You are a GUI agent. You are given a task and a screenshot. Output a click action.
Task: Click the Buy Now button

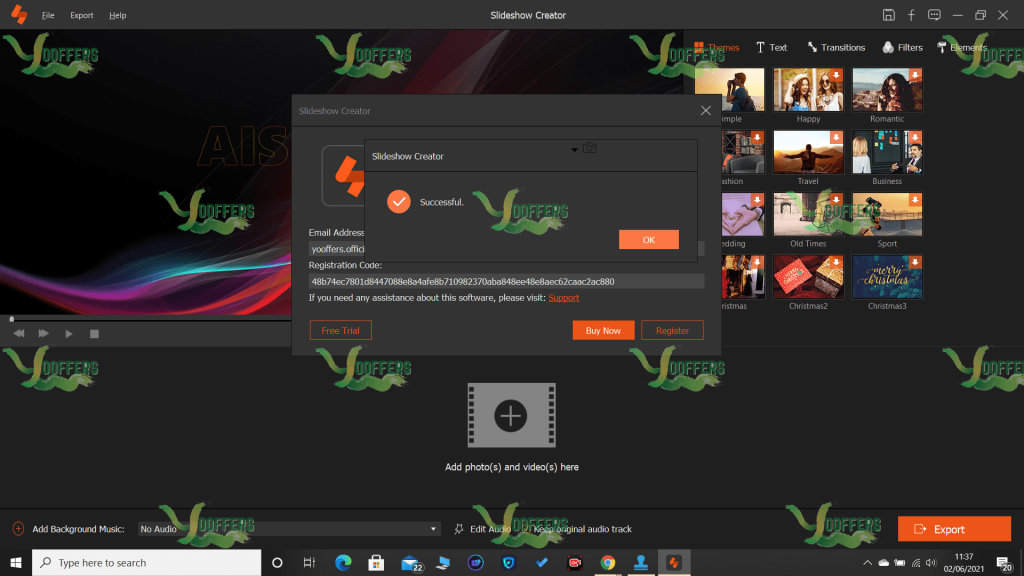coord(603,330)
